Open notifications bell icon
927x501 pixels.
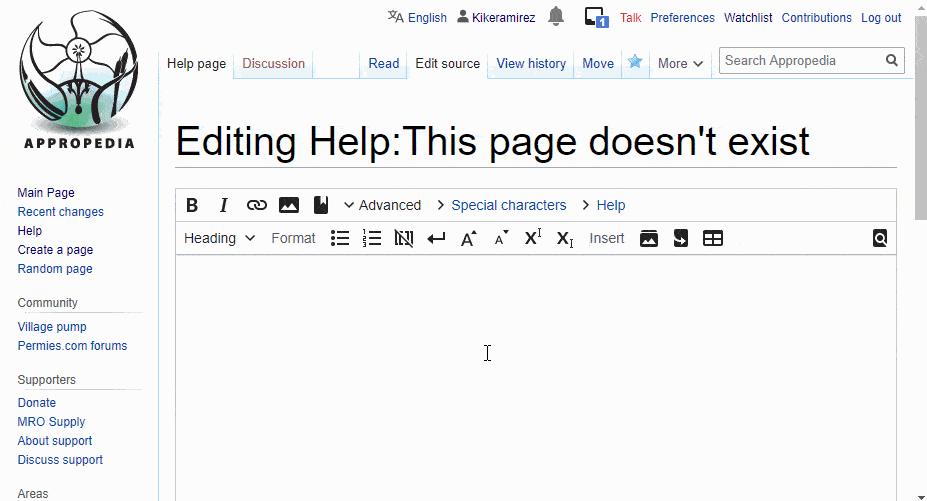click(x=556, y=16)
